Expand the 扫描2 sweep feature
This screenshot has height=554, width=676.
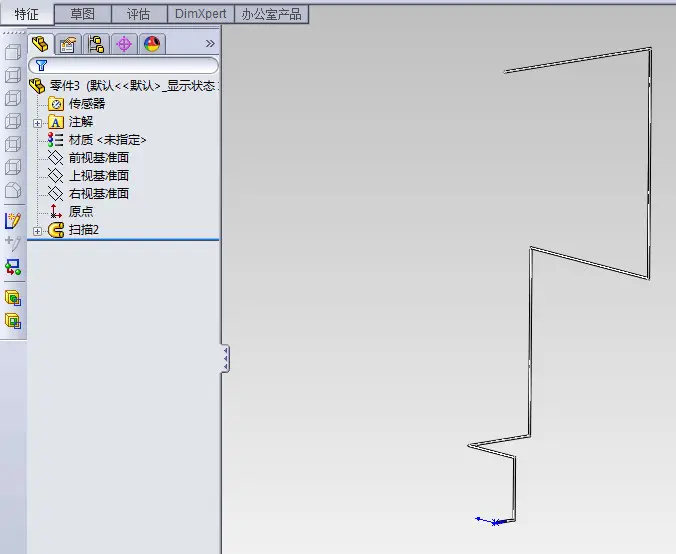[x=38, y=232]
